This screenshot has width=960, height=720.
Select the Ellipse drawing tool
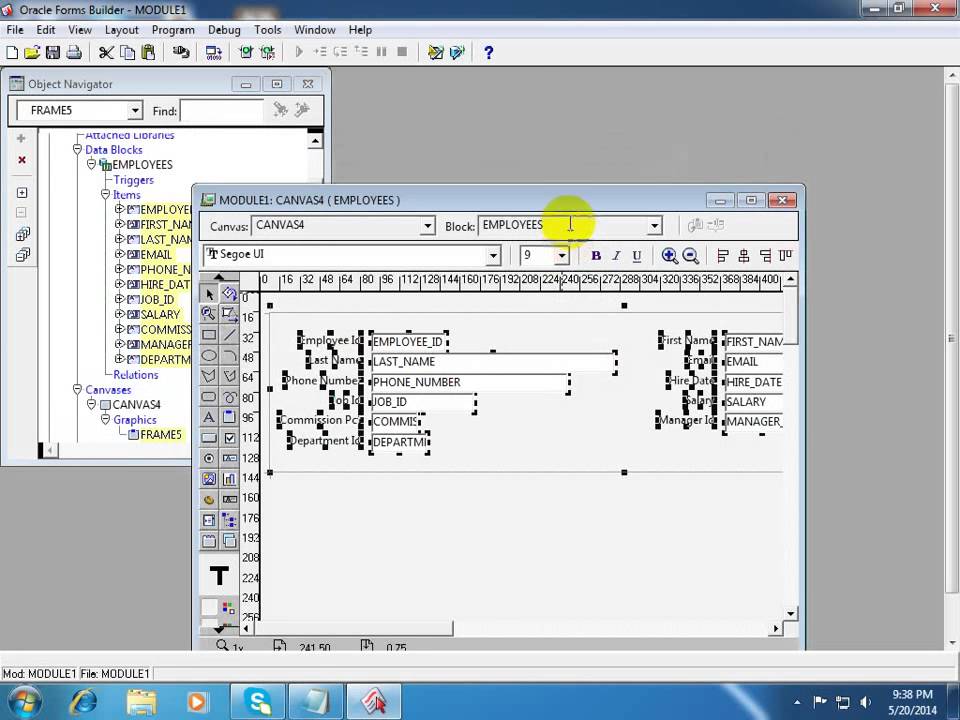[209, 356]
